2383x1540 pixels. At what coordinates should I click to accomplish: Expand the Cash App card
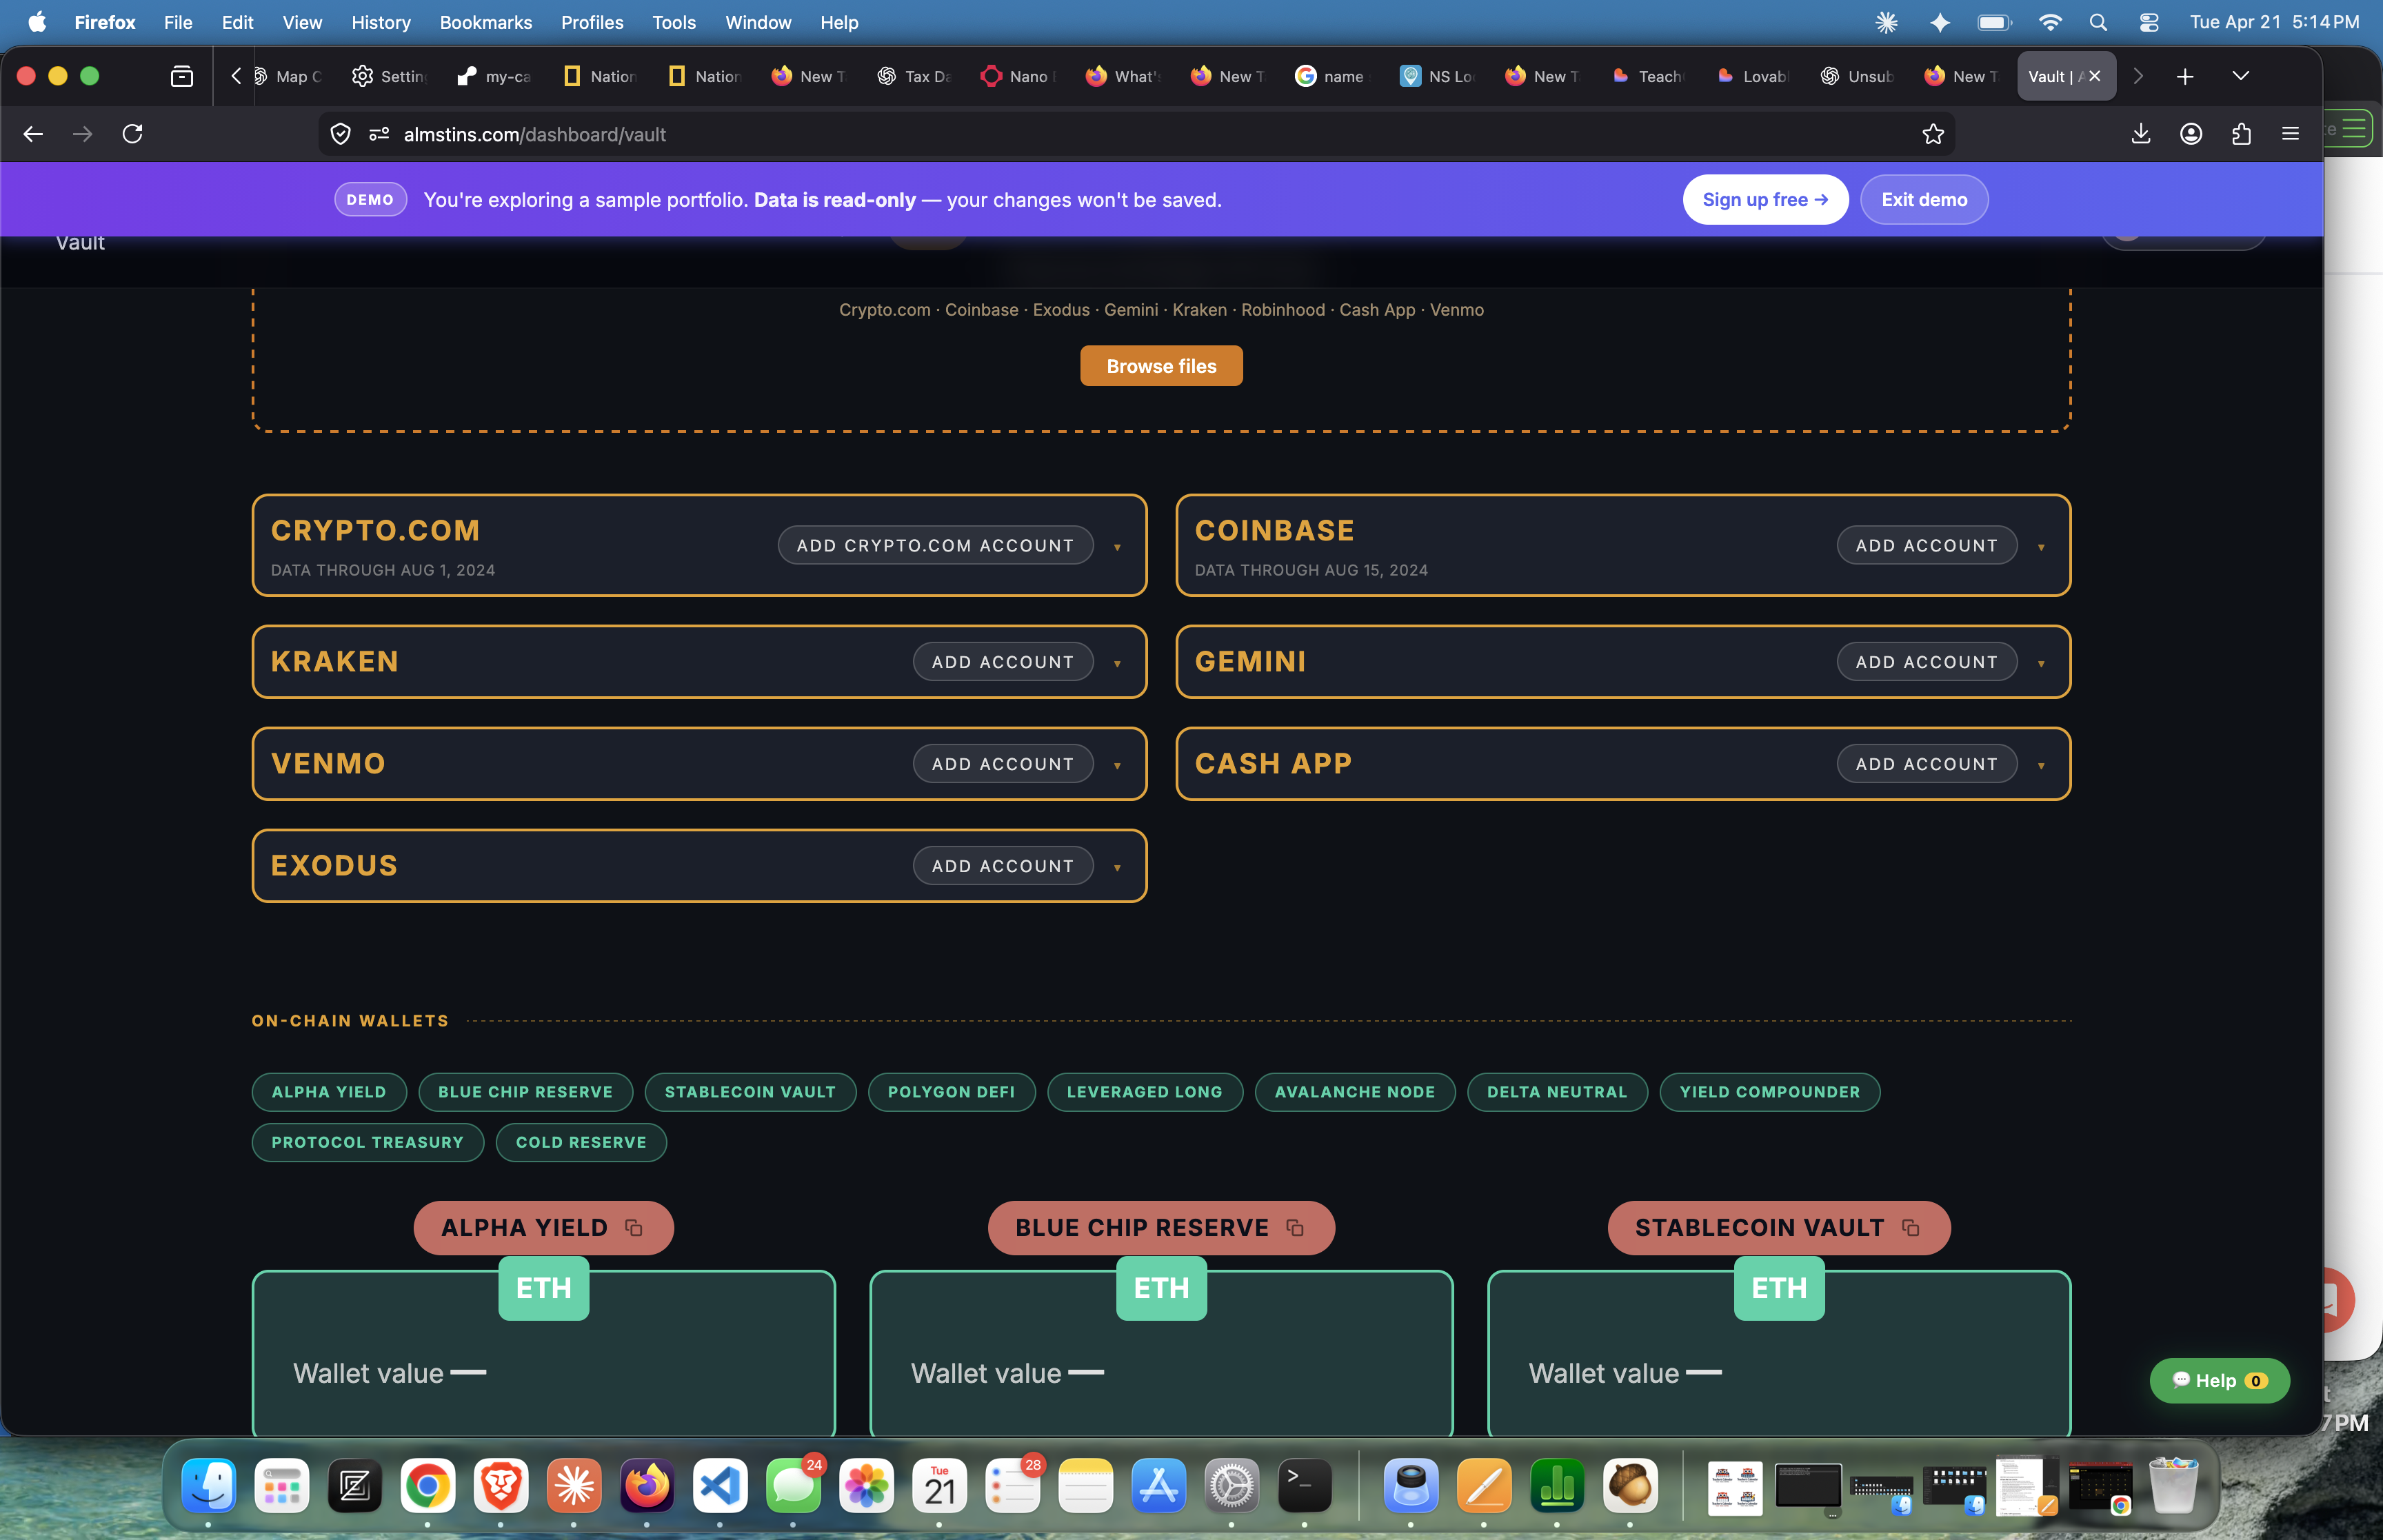[x=2041, y=765]
